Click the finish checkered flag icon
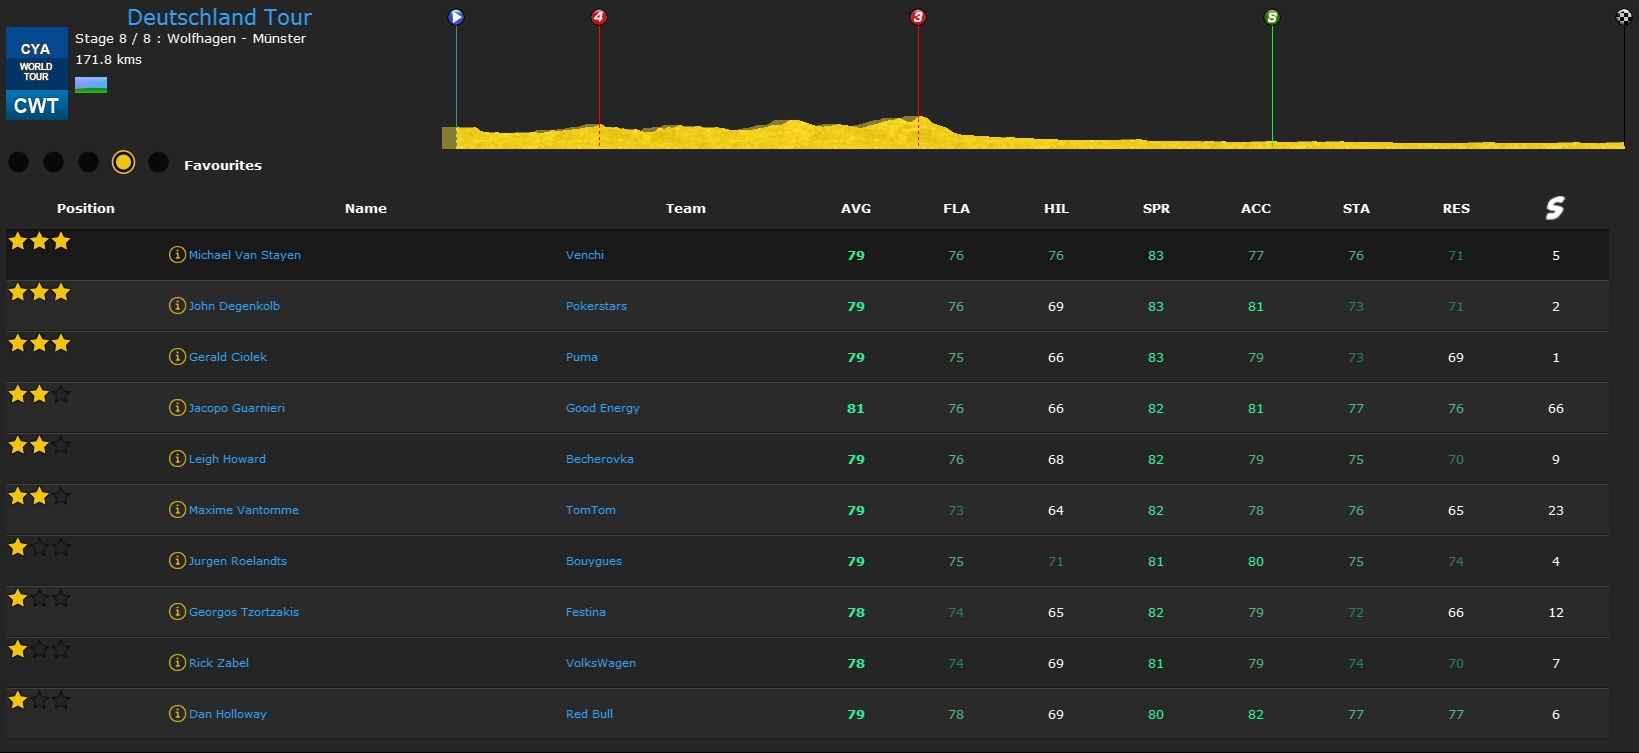 tap(1624, 17)
